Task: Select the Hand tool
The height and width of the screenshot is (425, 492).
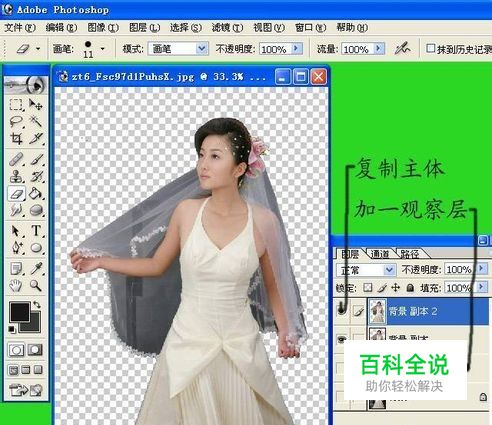Action: pyautogui.click(x=16, y=285)
